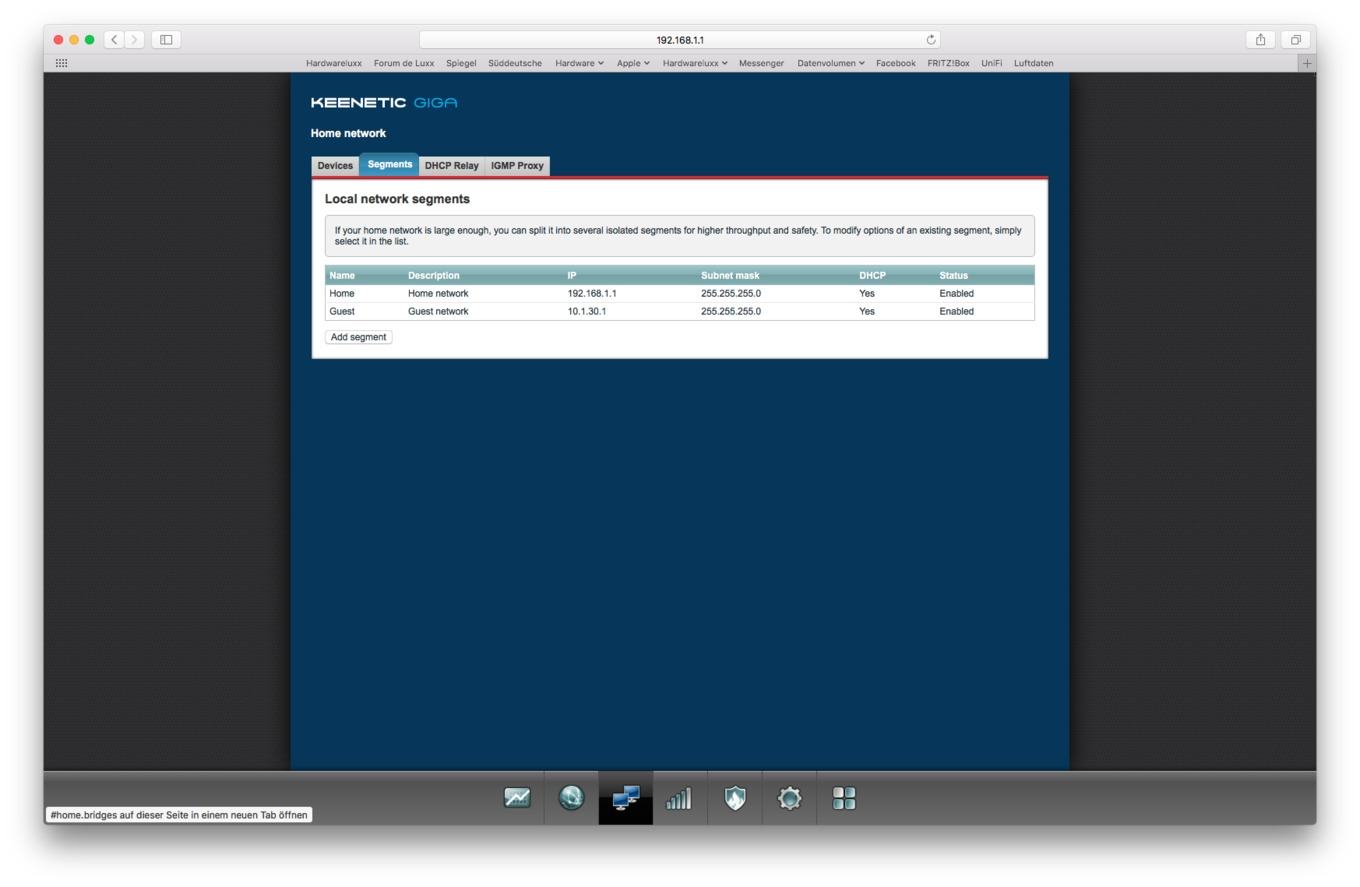1360x887 pixels.
Task: Click the DHCP column header
Action: click(x=872, y=275)
